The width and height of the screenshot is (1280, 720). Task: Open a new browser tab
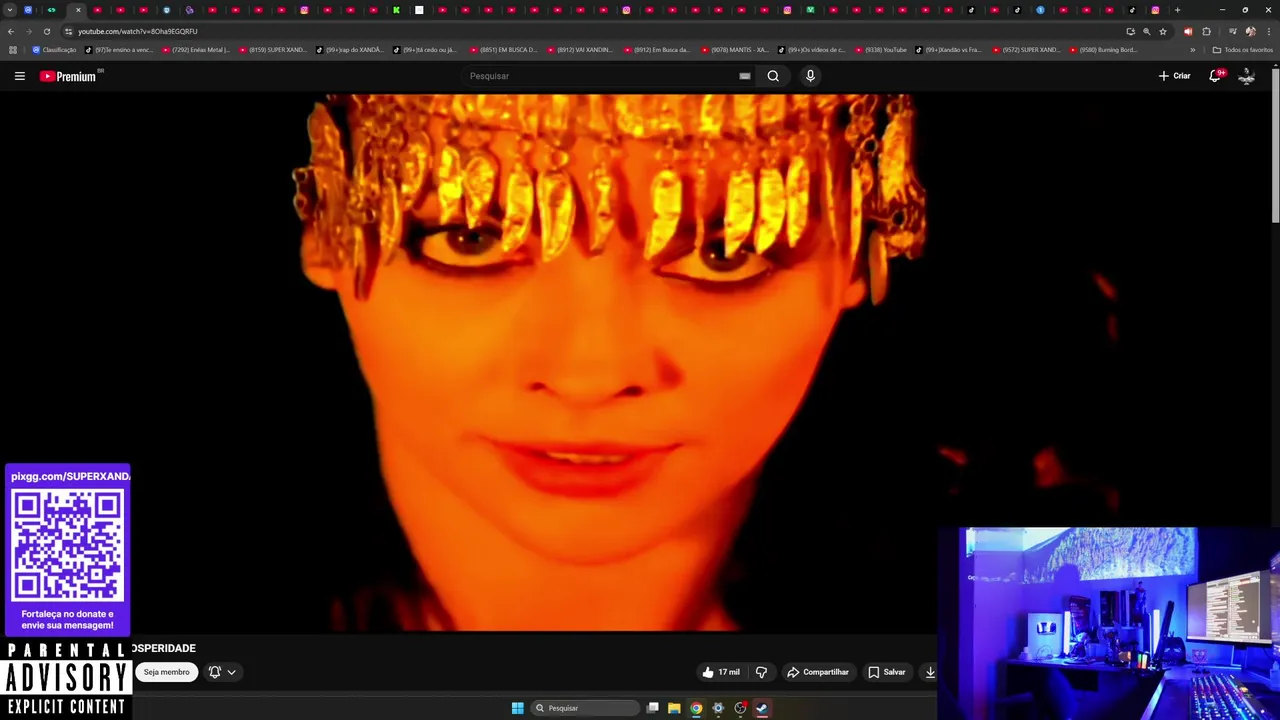pos(1177,10)
